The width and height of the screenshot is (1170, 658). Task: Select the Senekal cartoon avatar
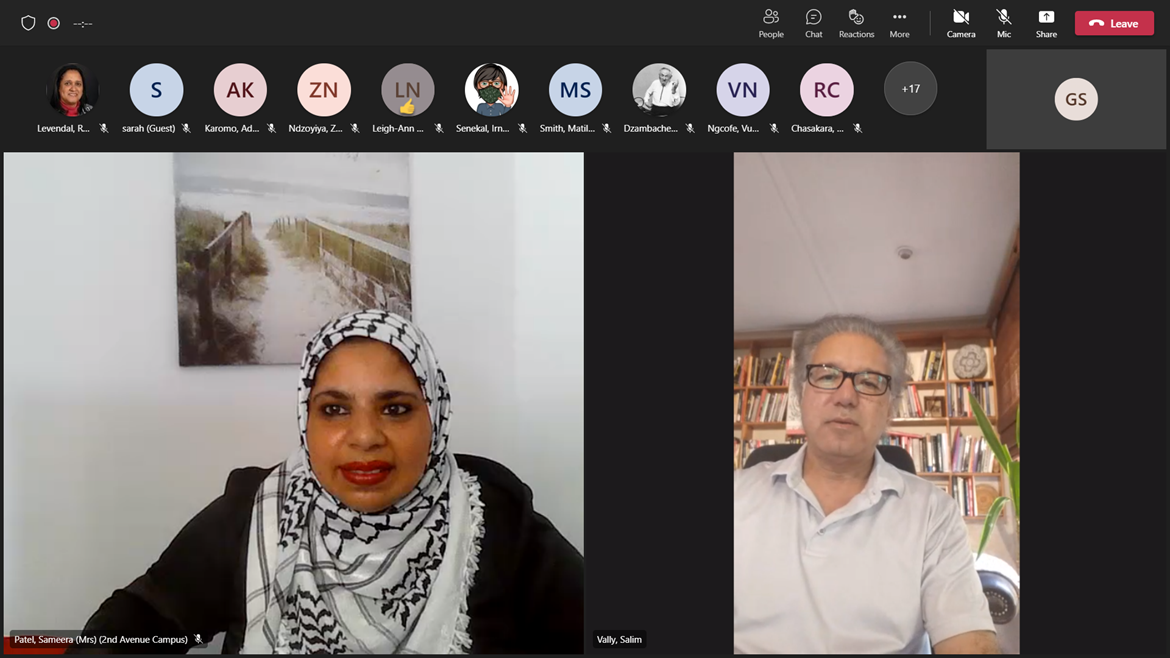[491, 90]
